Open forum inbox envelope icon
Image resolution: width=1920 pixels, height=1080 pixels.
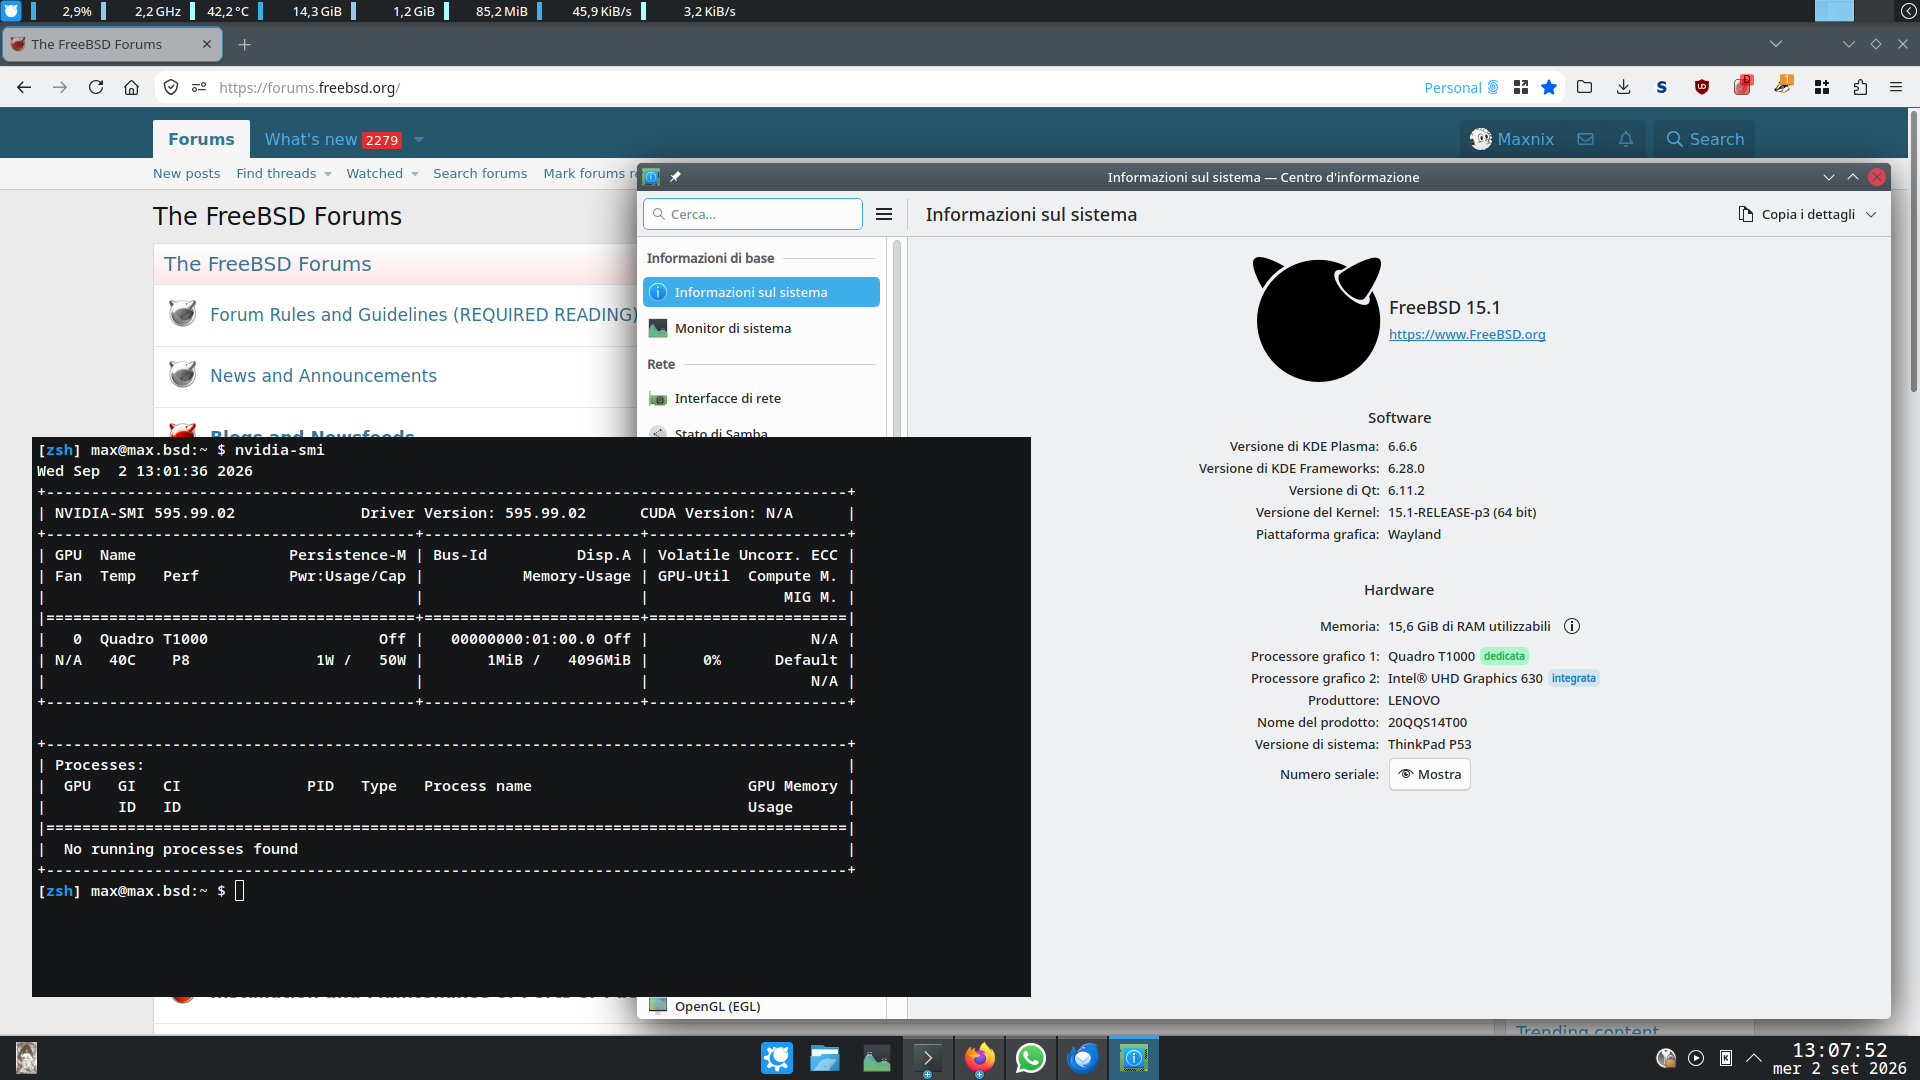[x=1585, y=139]
